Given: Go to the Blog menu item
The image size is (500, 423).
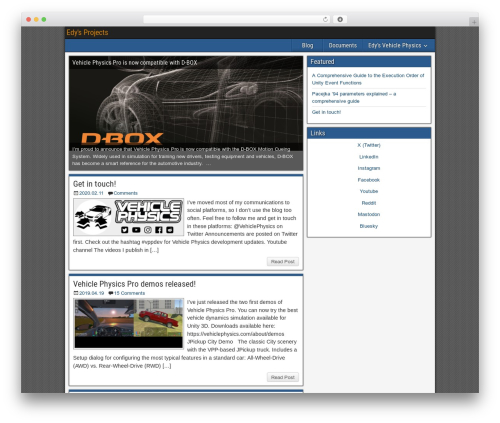Looking at the screenshot, I should [x=307, y=45].
